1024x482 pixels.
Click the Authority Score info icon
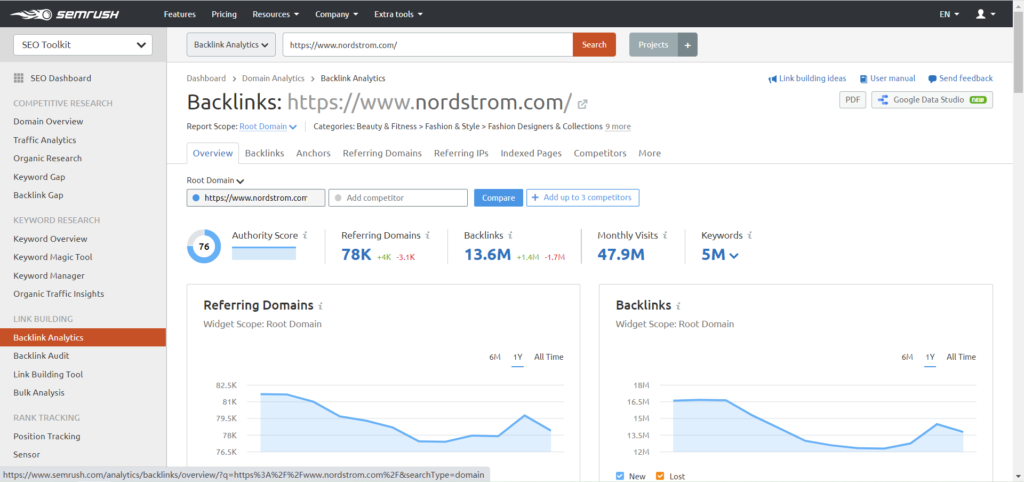click(305, 235)
